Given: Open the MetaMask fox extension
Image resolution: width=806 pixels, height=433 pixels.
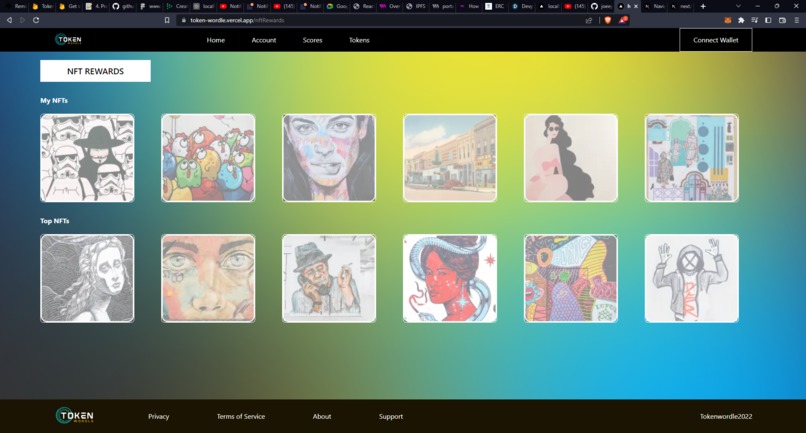Looking at the screenshot, I should pyautogui.click(x=727, y=20).
